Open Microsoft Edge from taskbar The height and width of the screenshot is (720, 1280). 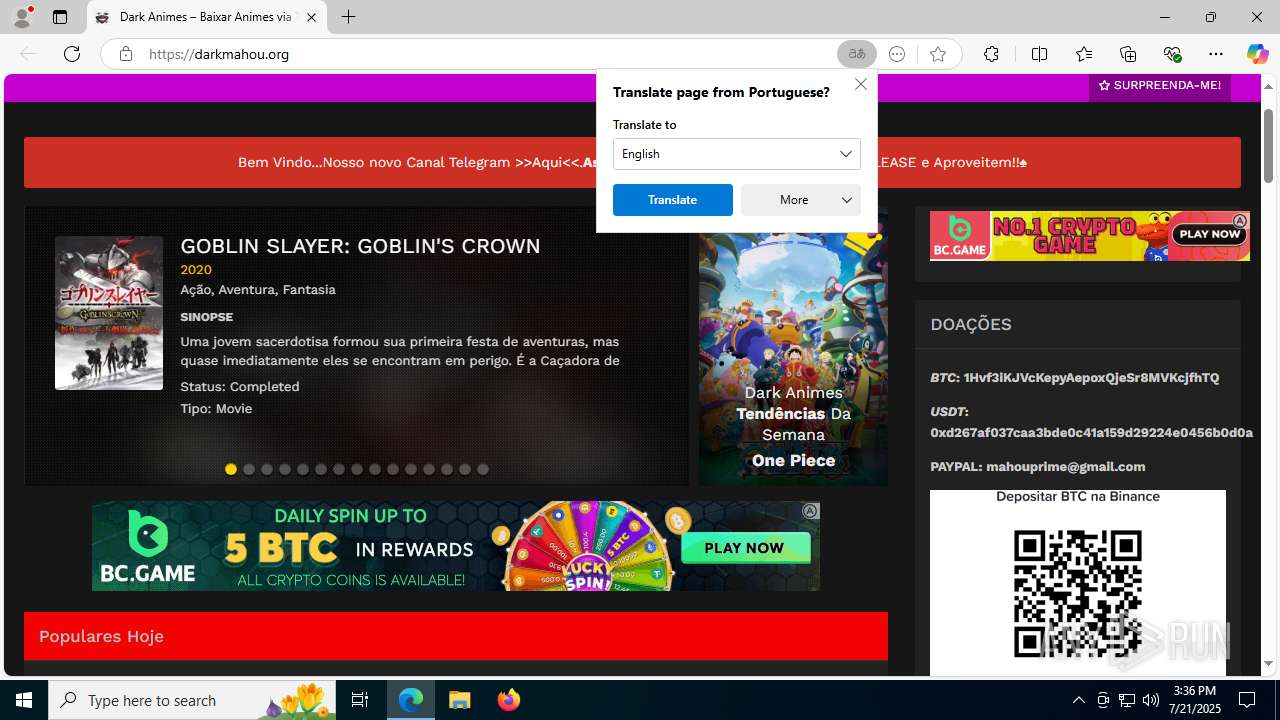coord(411,700)
